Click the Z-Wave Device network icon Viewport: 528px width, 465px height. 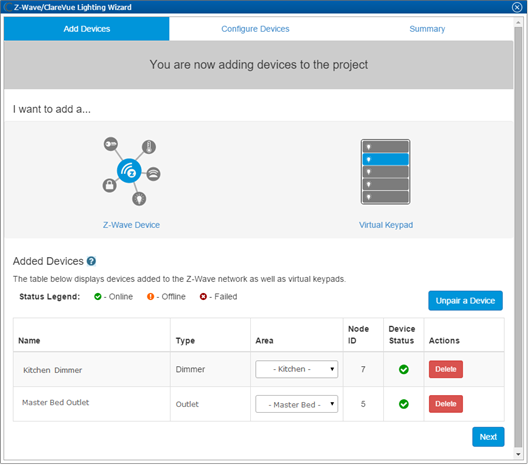[131, 171]
